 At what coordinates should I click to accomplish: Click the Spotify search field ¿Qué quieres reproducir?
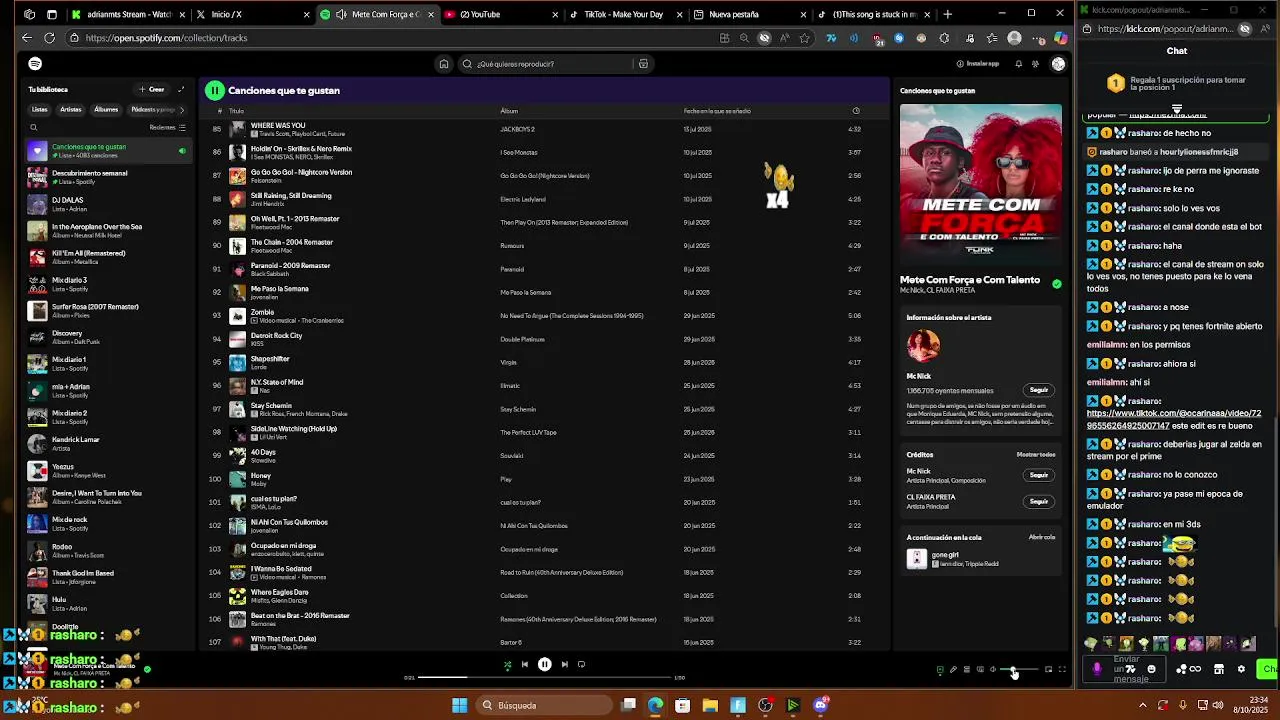553,63
